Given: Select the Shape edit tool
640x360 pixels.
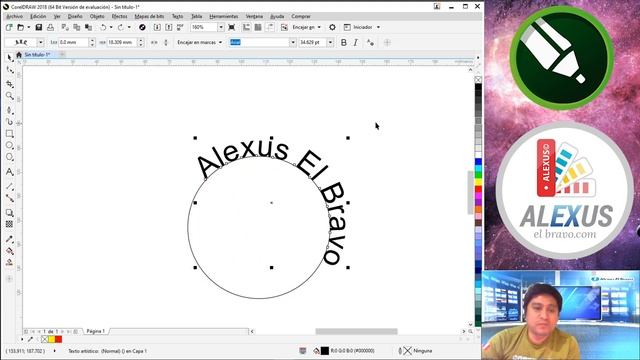Looking at the screenshot, I should point(10,71).
